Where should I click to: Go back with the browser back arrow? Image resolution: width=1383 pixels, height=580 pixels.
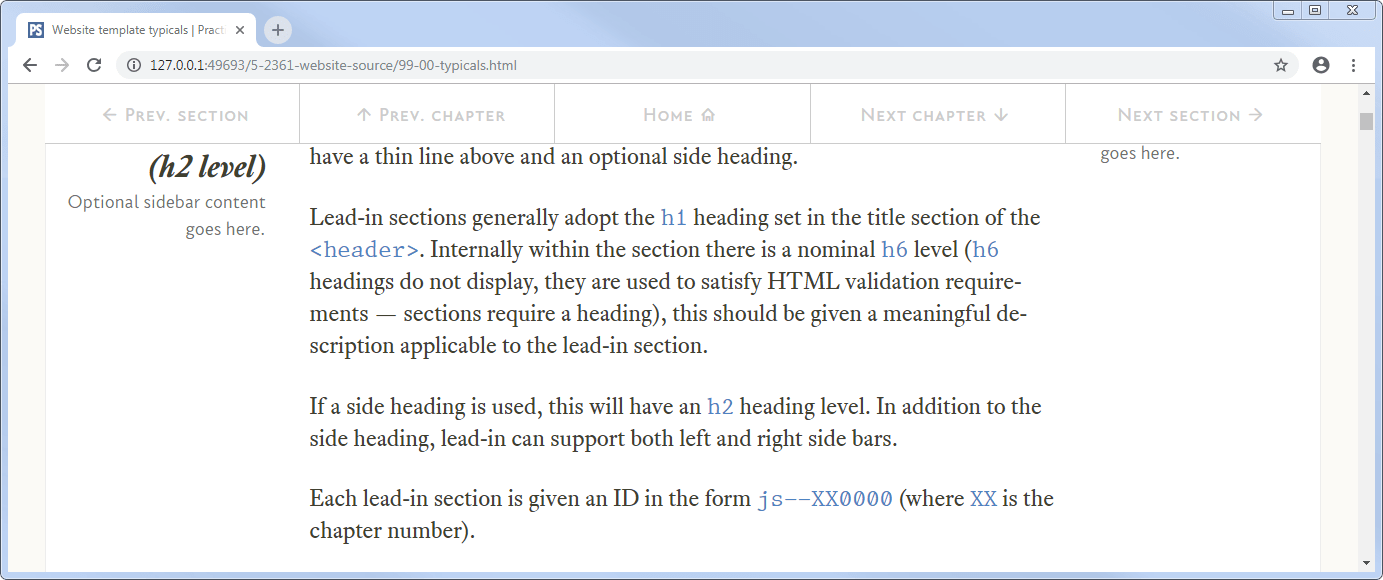[30, 65]
